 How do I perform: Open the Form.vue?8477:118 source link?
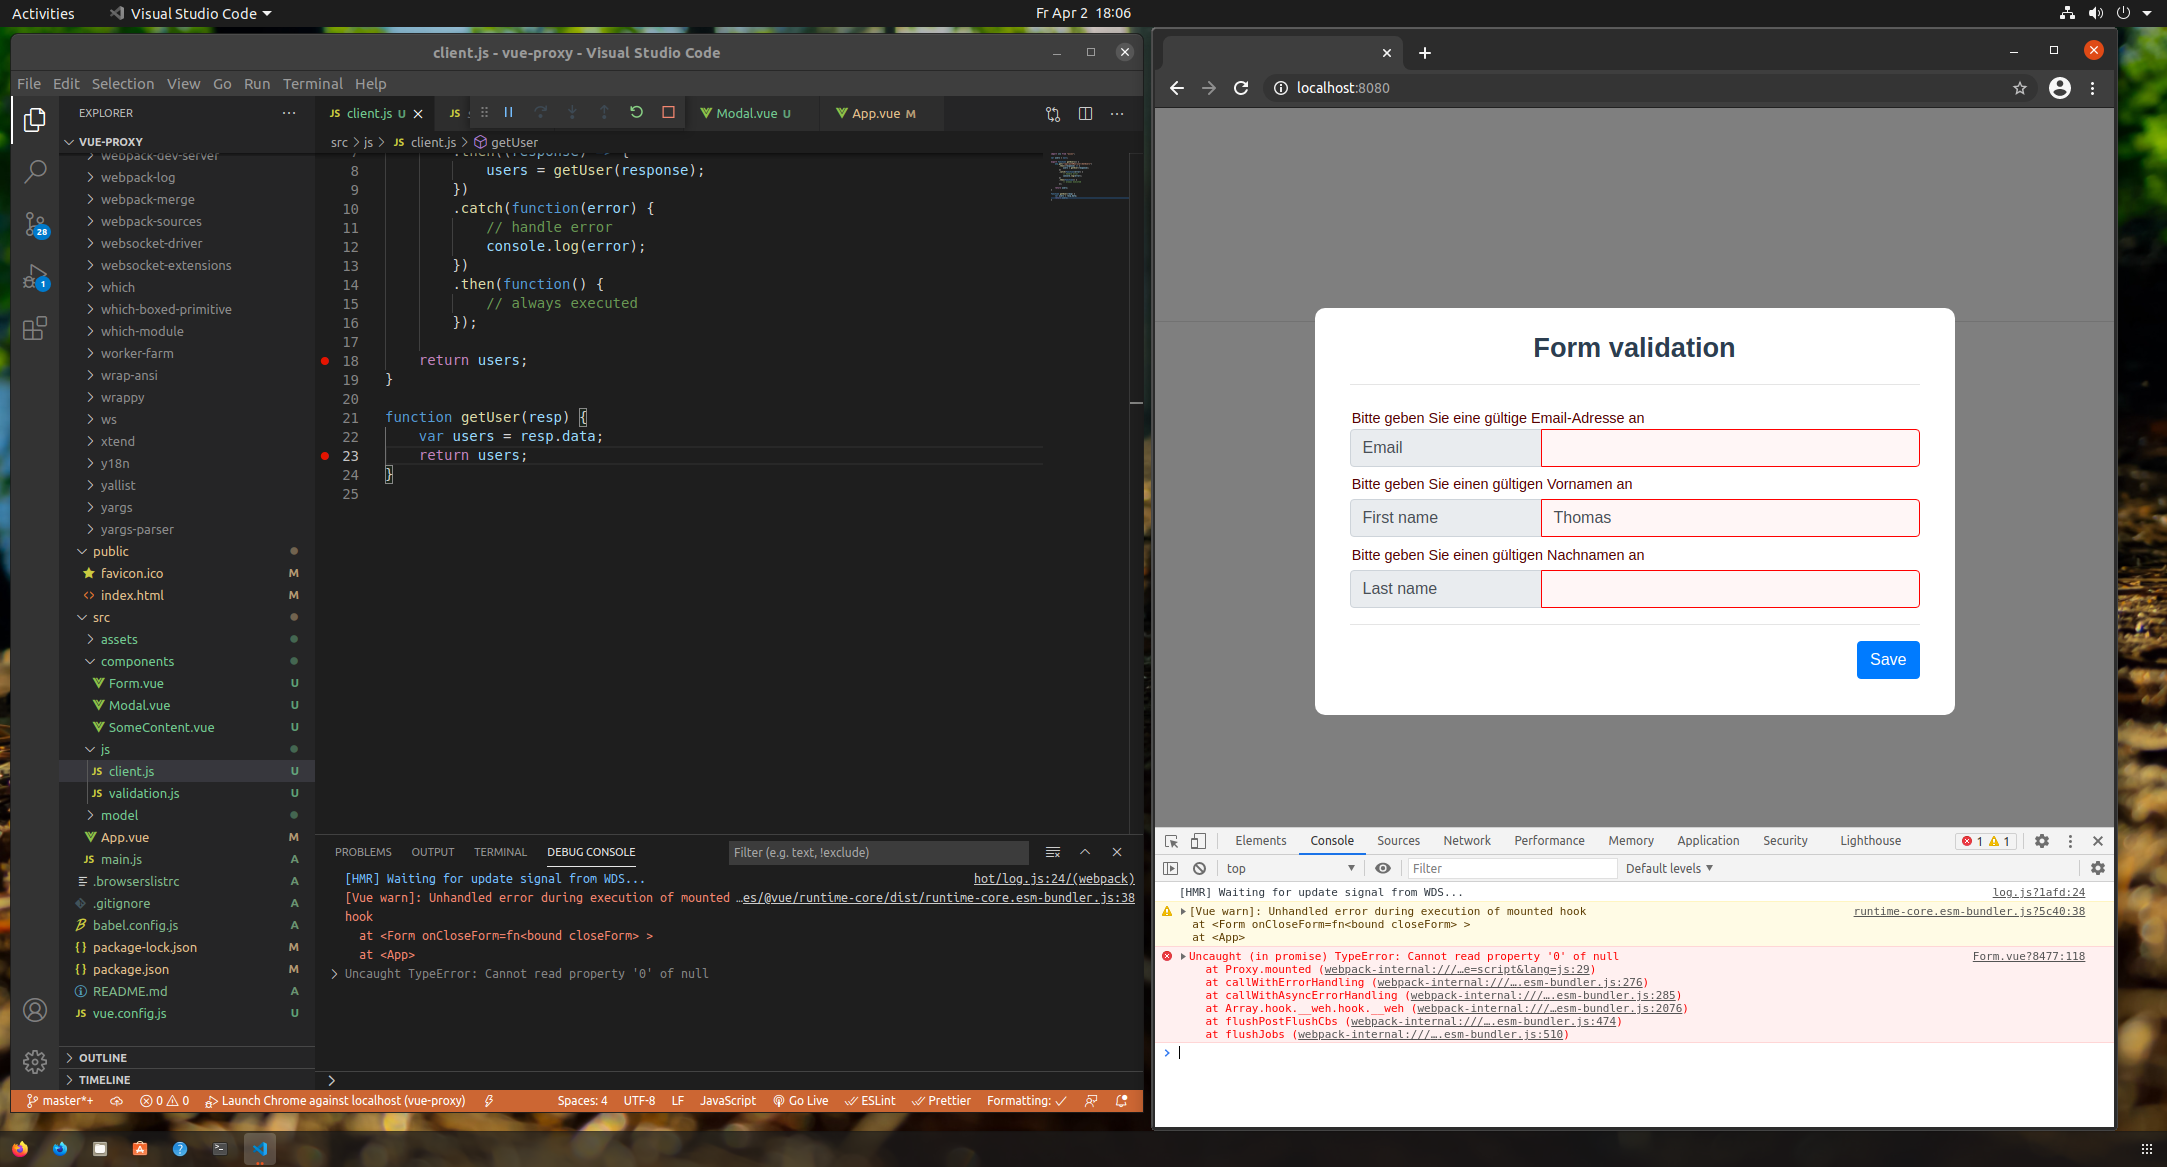point(2028,957)
